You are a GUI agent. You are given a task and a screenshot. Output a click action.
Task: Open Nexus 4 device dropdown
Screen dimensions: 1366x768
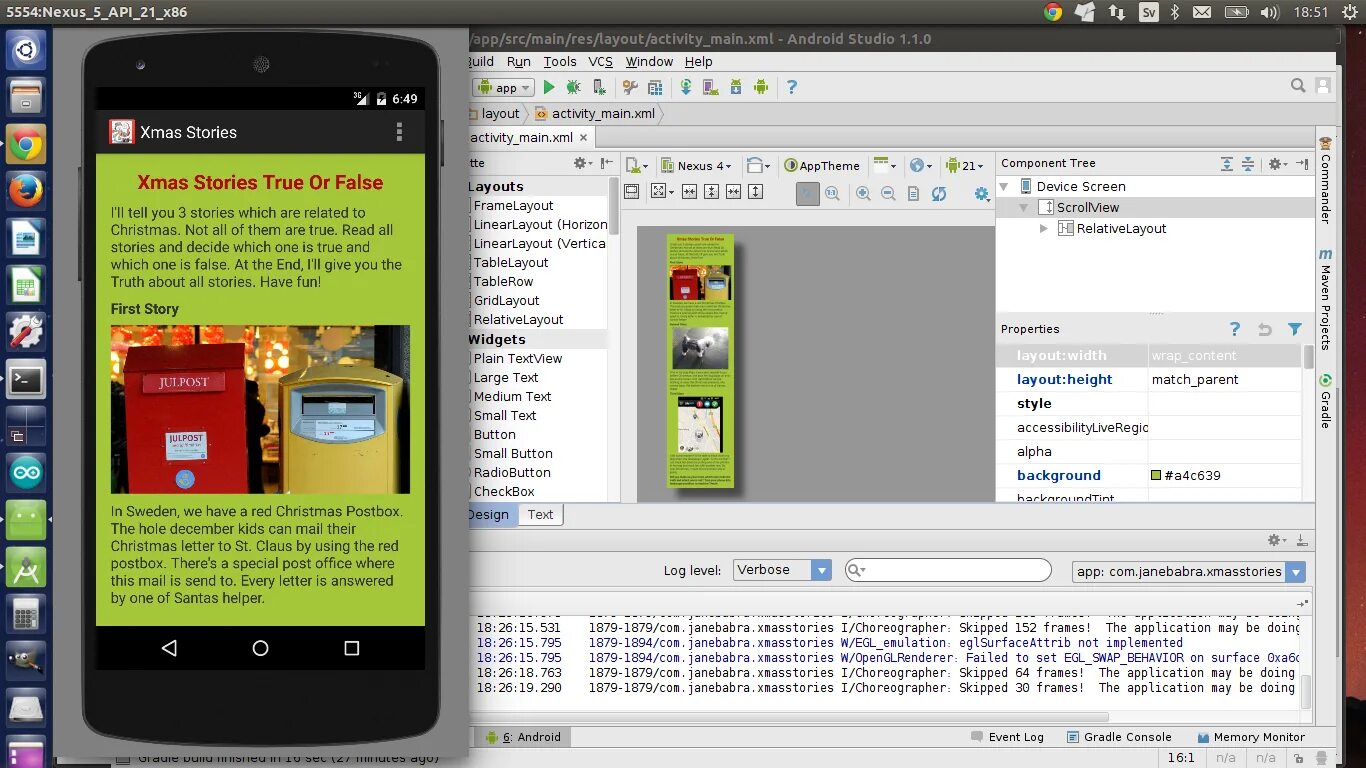tap(696, 166)
